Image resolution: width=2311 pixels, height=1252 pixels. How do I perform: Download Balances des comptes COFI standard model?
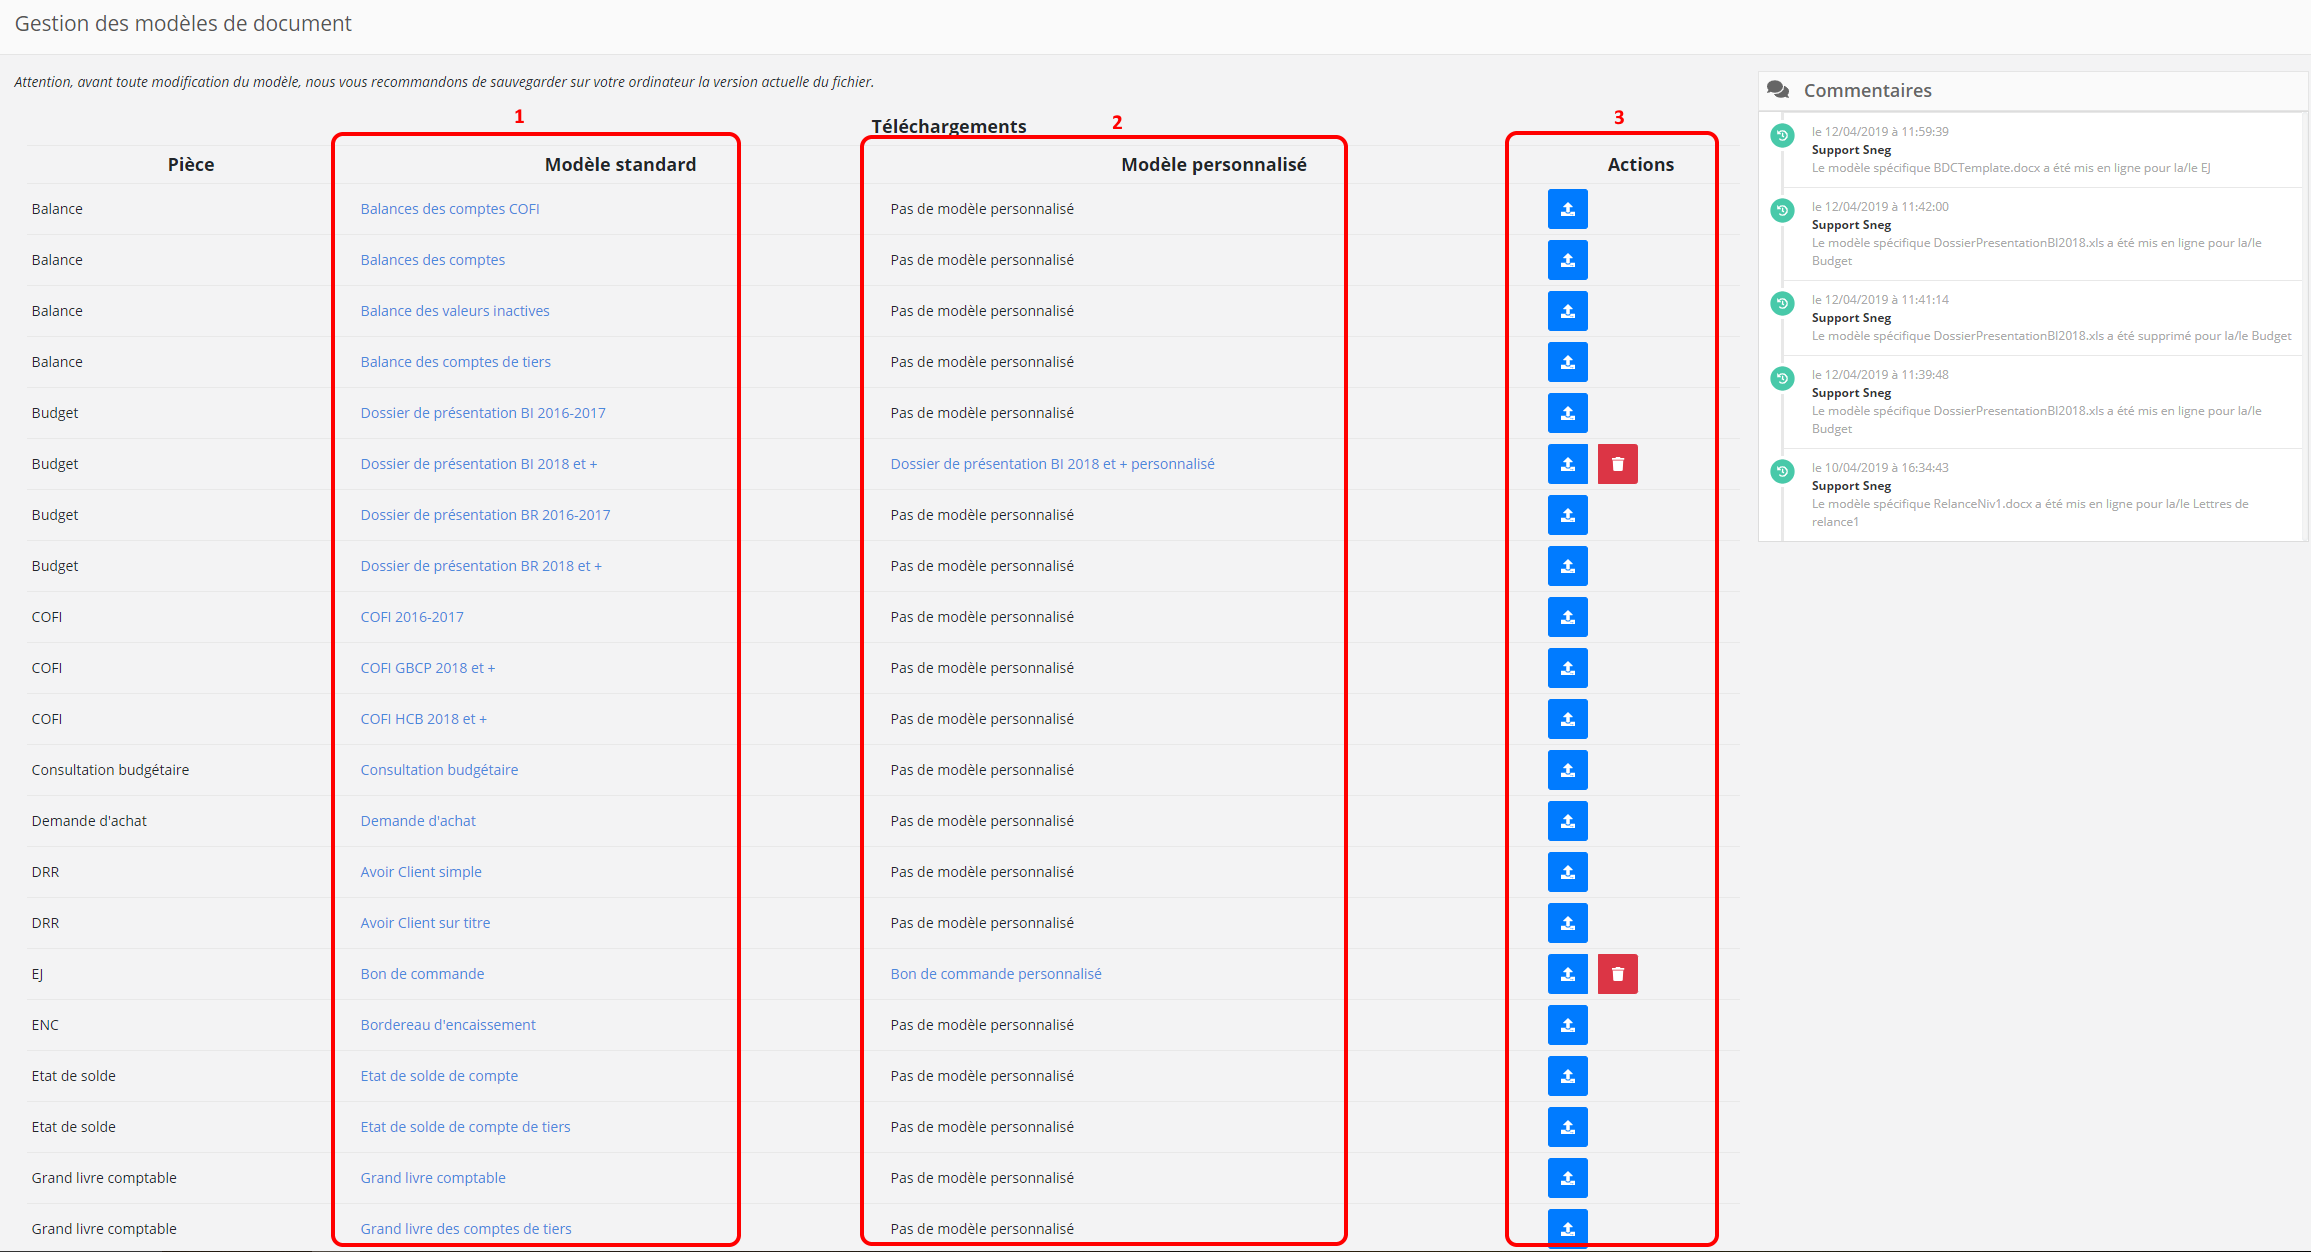tap(449, 209)
